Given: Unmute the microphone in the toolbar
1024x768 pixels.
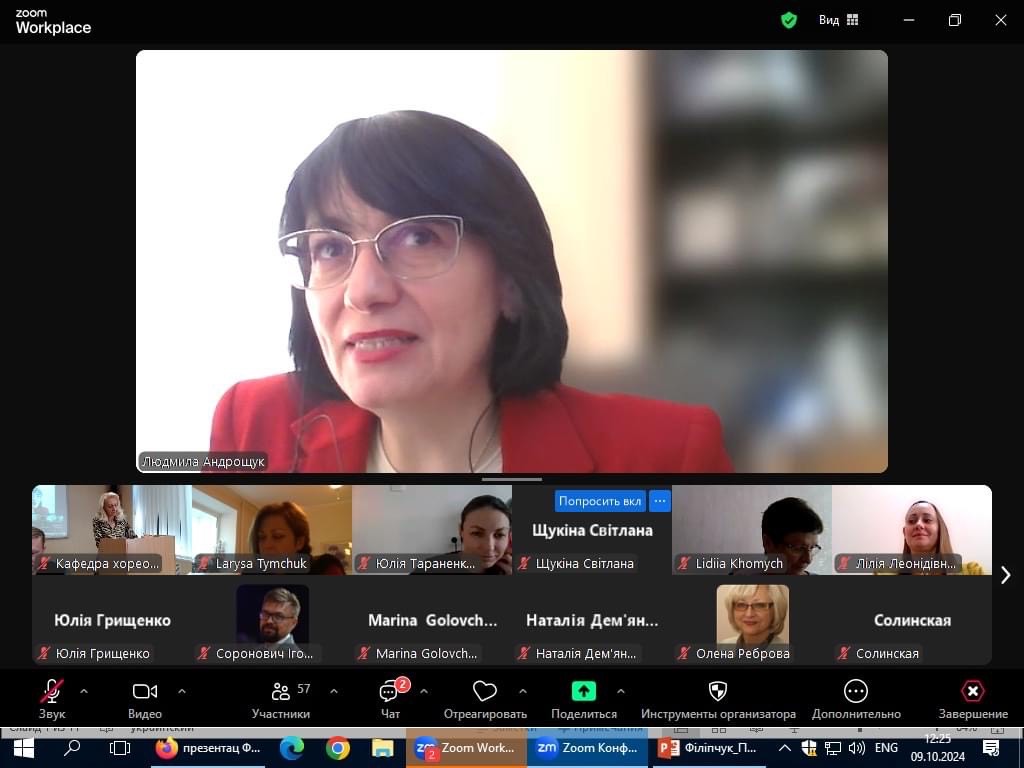Looking at the screenshot, I should 52,691.
